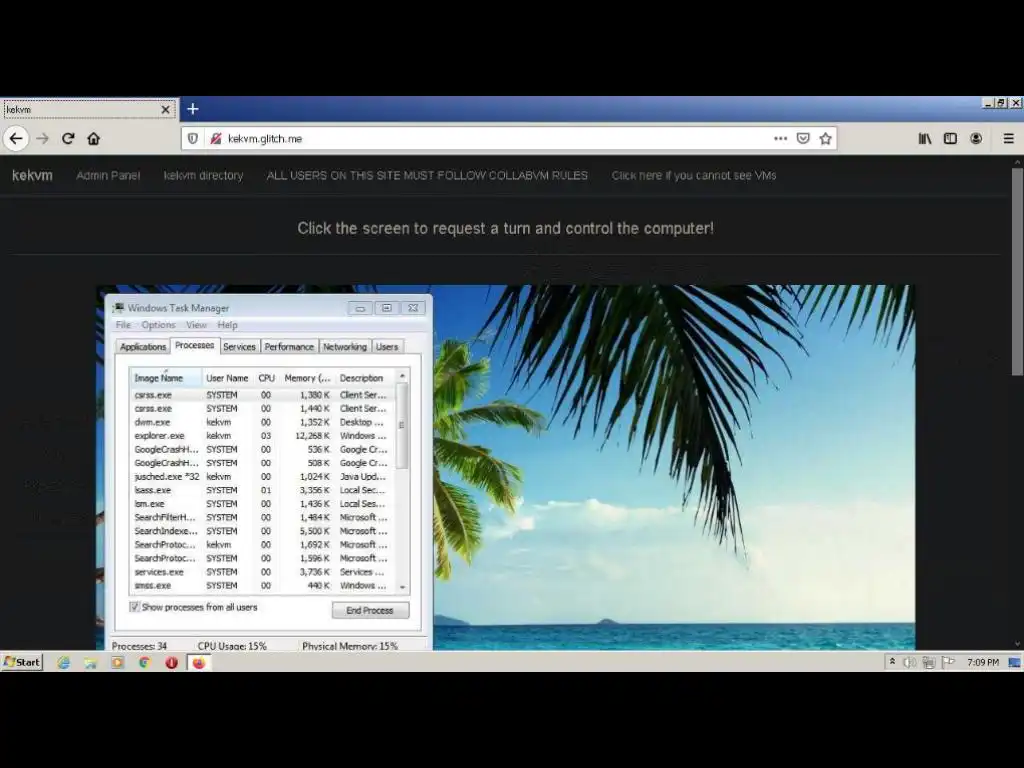
Task: Bookmark this page with star icon
Action: coord(825,138)
